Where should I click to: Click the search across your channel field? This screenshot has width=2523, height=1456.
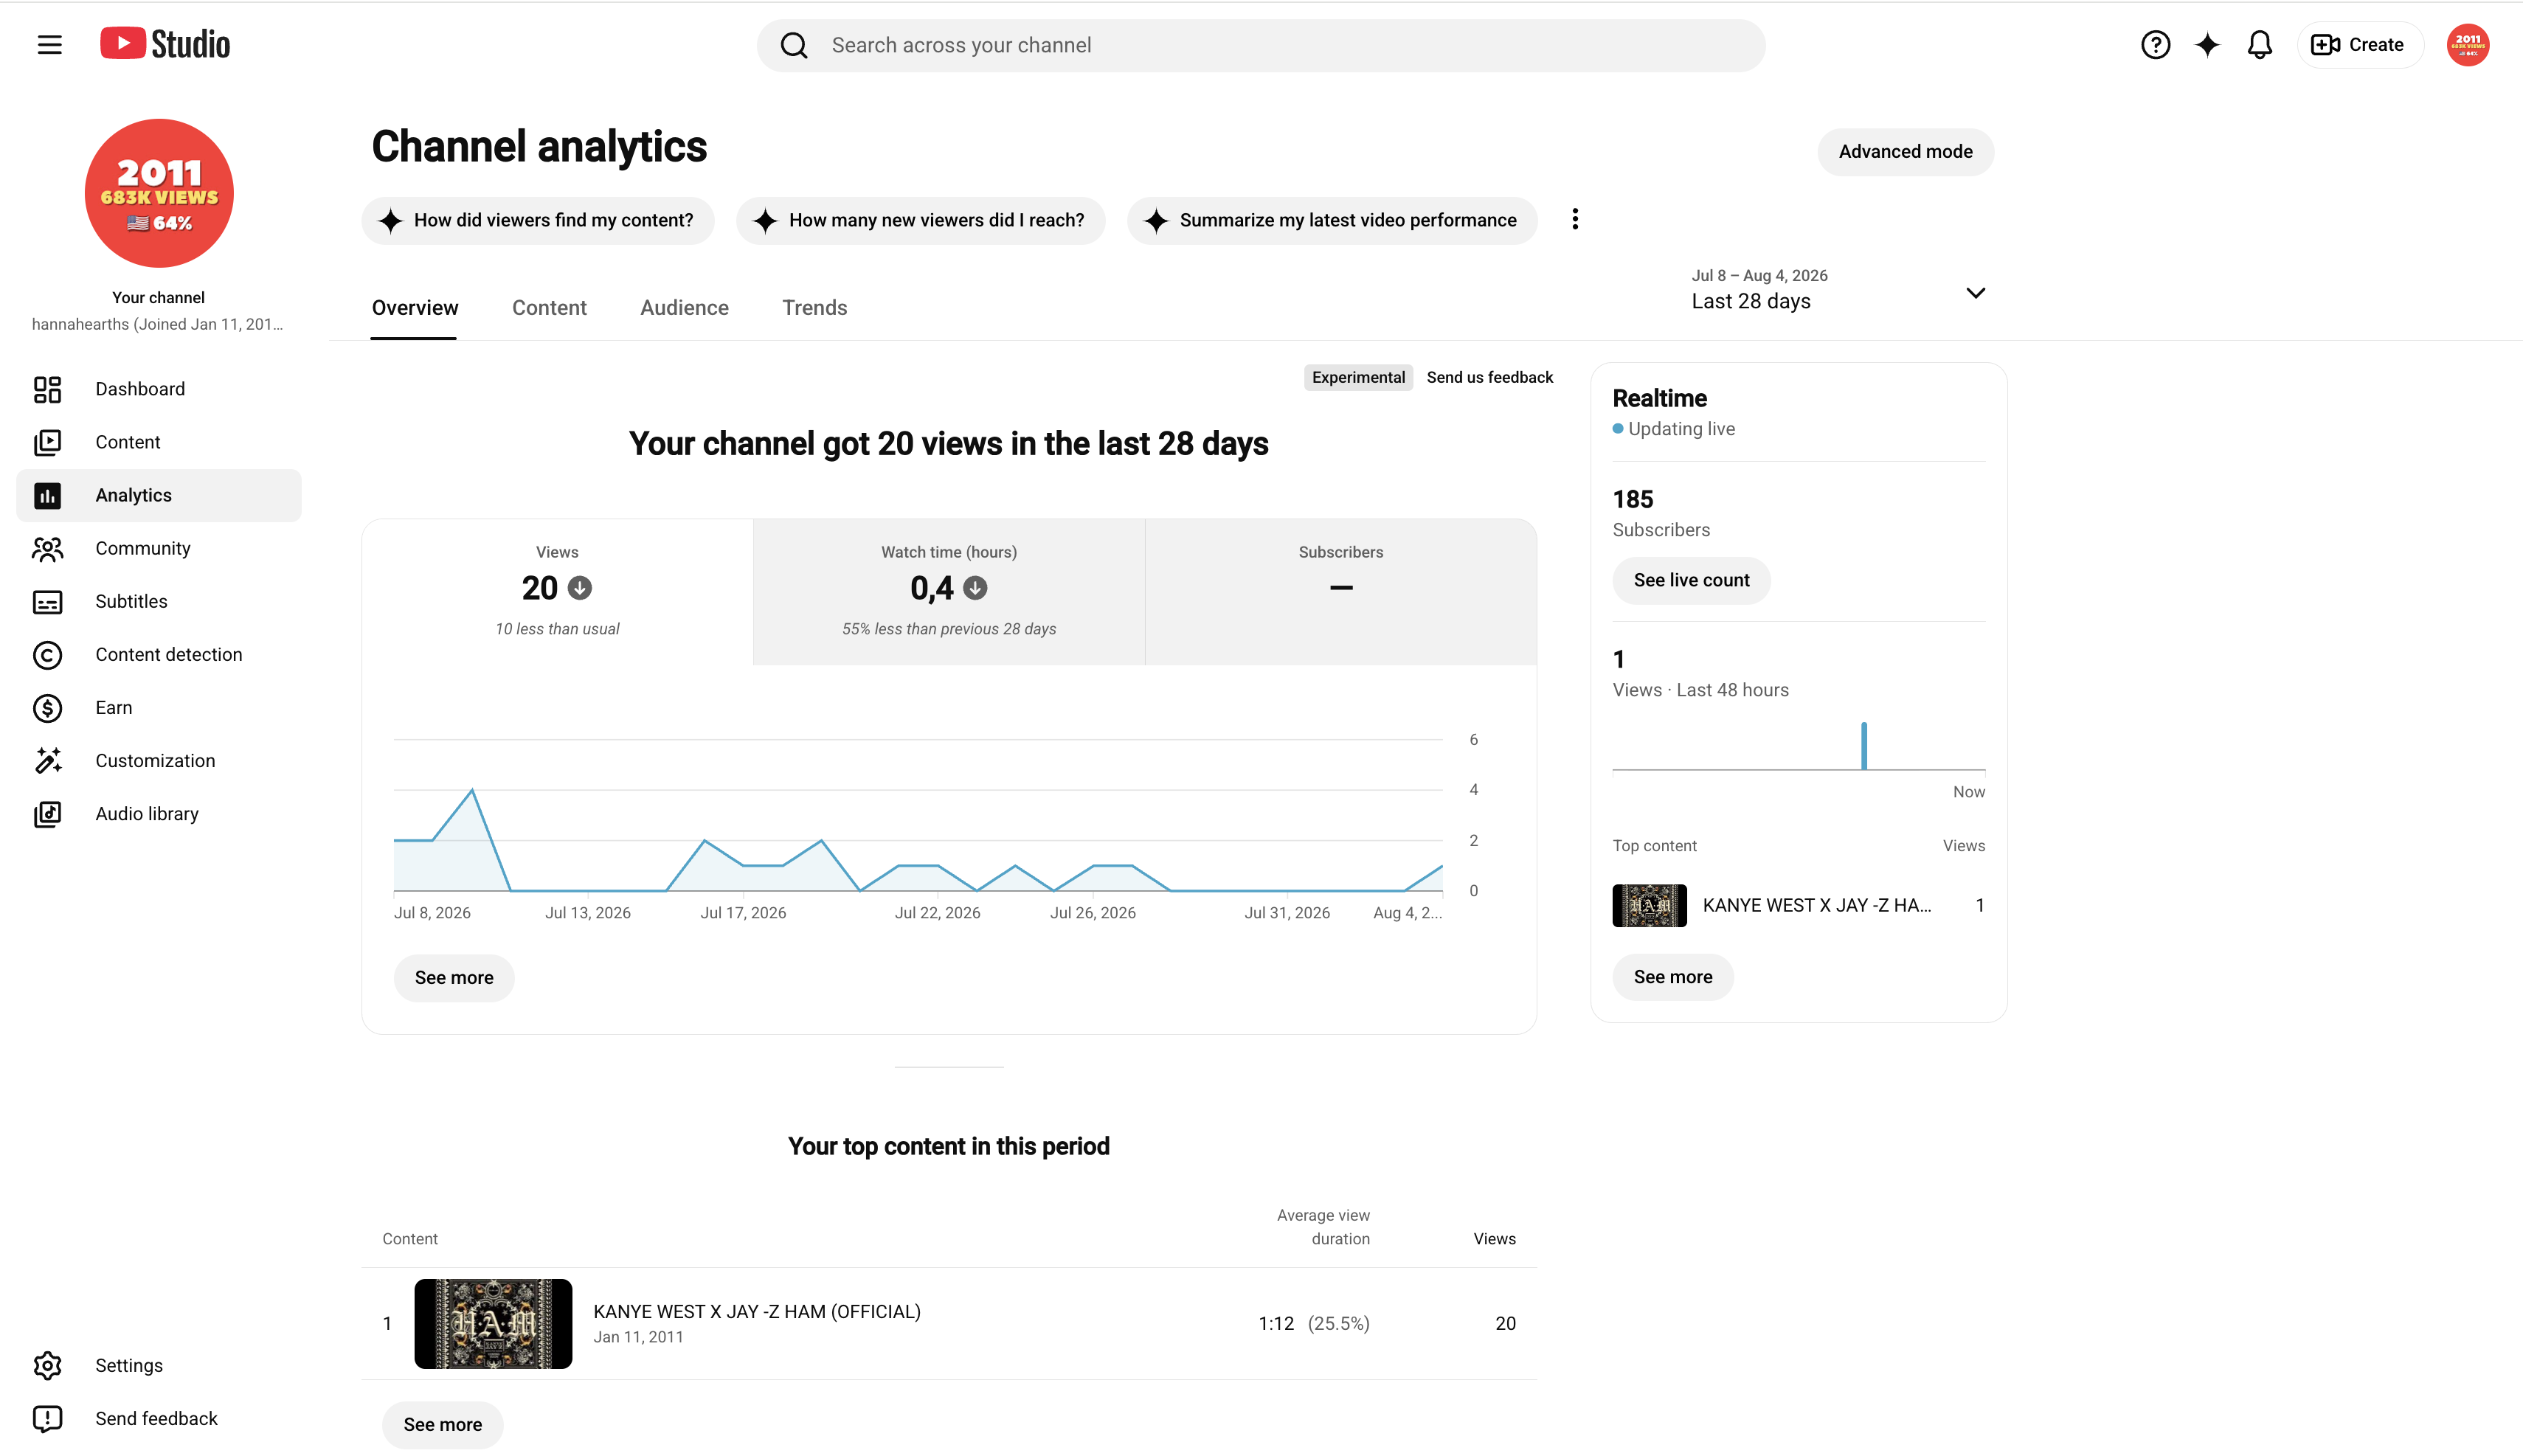pyautogui.click(x=1260, y=45)
